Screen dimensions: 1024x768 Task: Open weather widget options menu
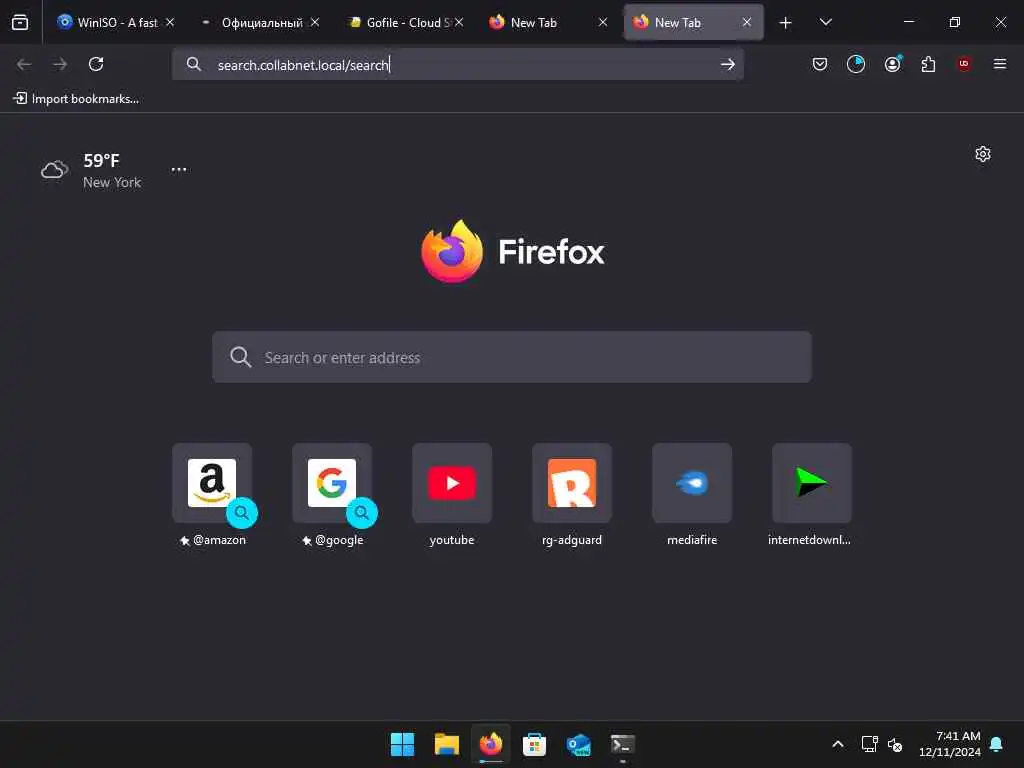[179, 170]
